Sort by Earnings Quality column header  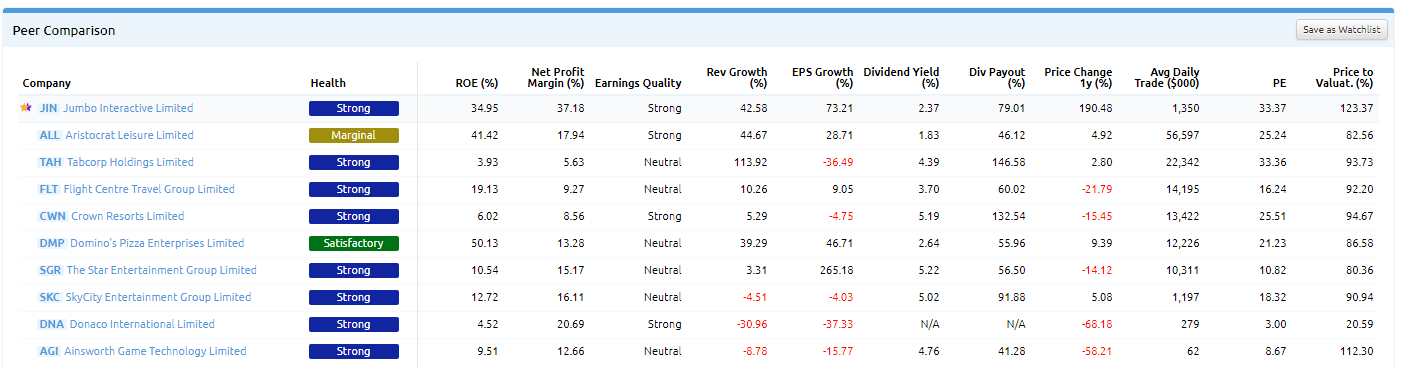tap(638, 83)
